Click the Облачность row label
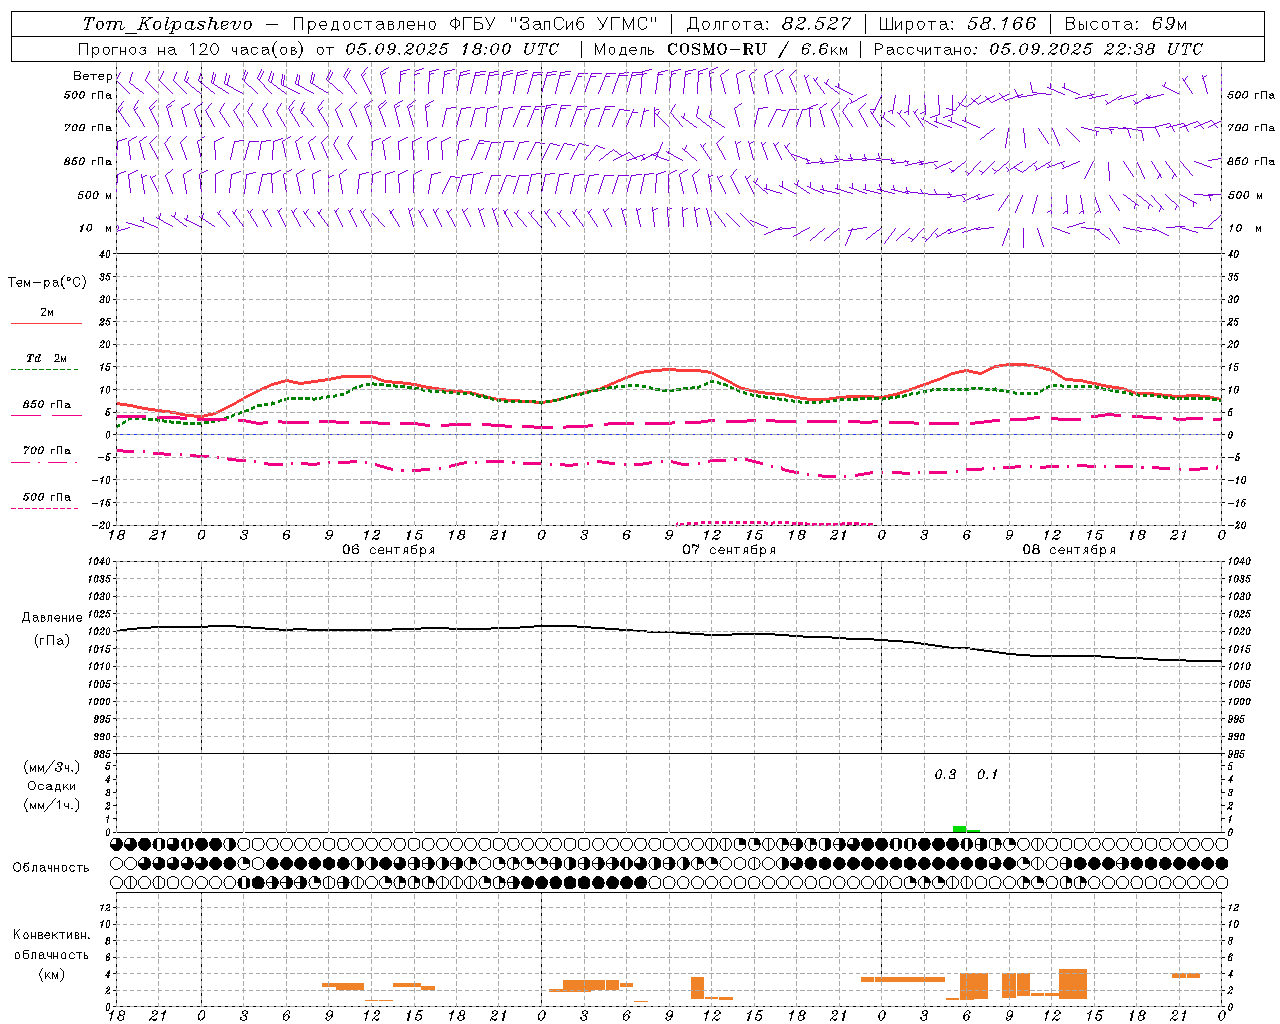The width and height of the screenshot is (1280, 1024). (x=51, y=868)
